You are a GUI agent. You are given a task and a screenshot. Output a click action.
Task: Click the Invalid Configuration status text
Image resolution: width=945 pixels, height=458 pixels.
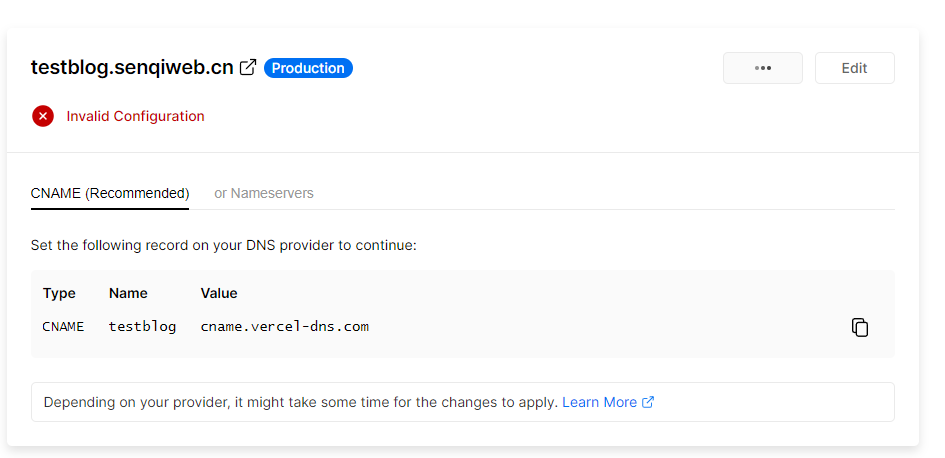pyautogui.click(x=135, y=116)
